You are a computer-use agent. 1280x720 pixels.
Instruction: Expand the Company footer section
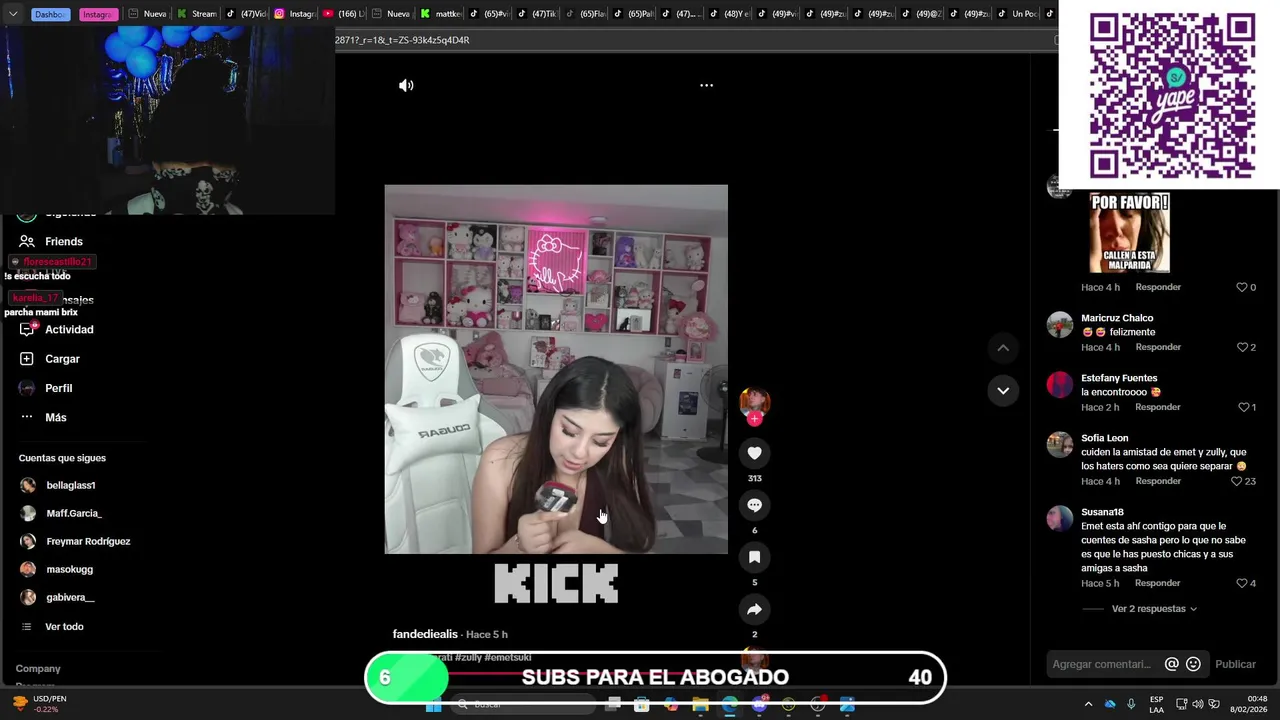point(38,668)
